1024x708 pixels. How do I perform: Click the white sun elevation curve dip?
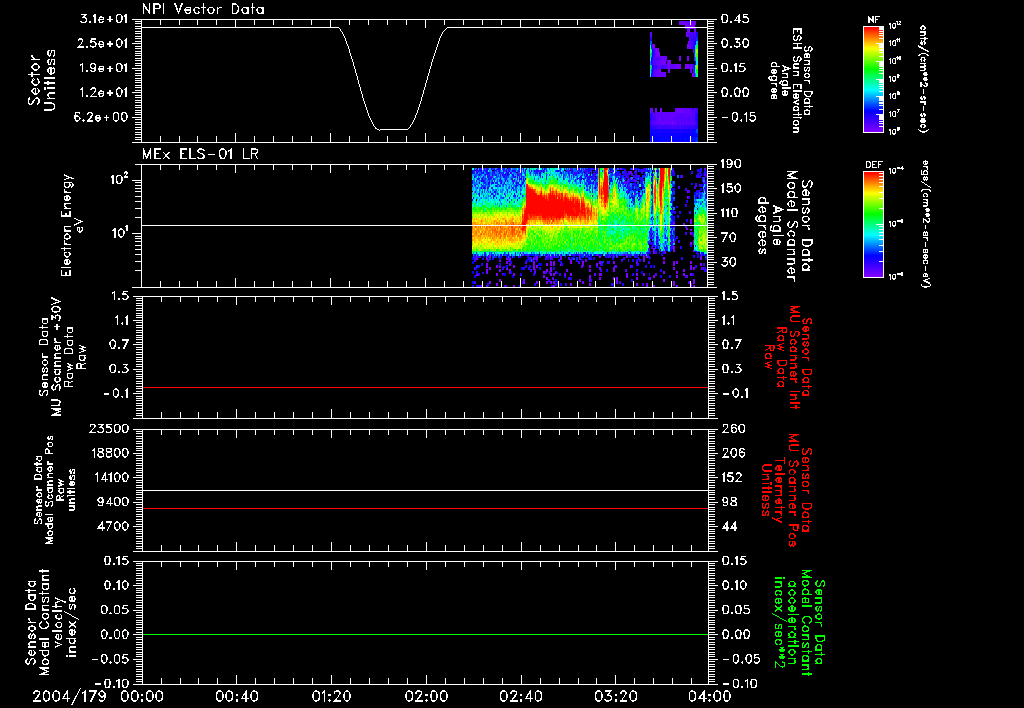coord(393,129)
